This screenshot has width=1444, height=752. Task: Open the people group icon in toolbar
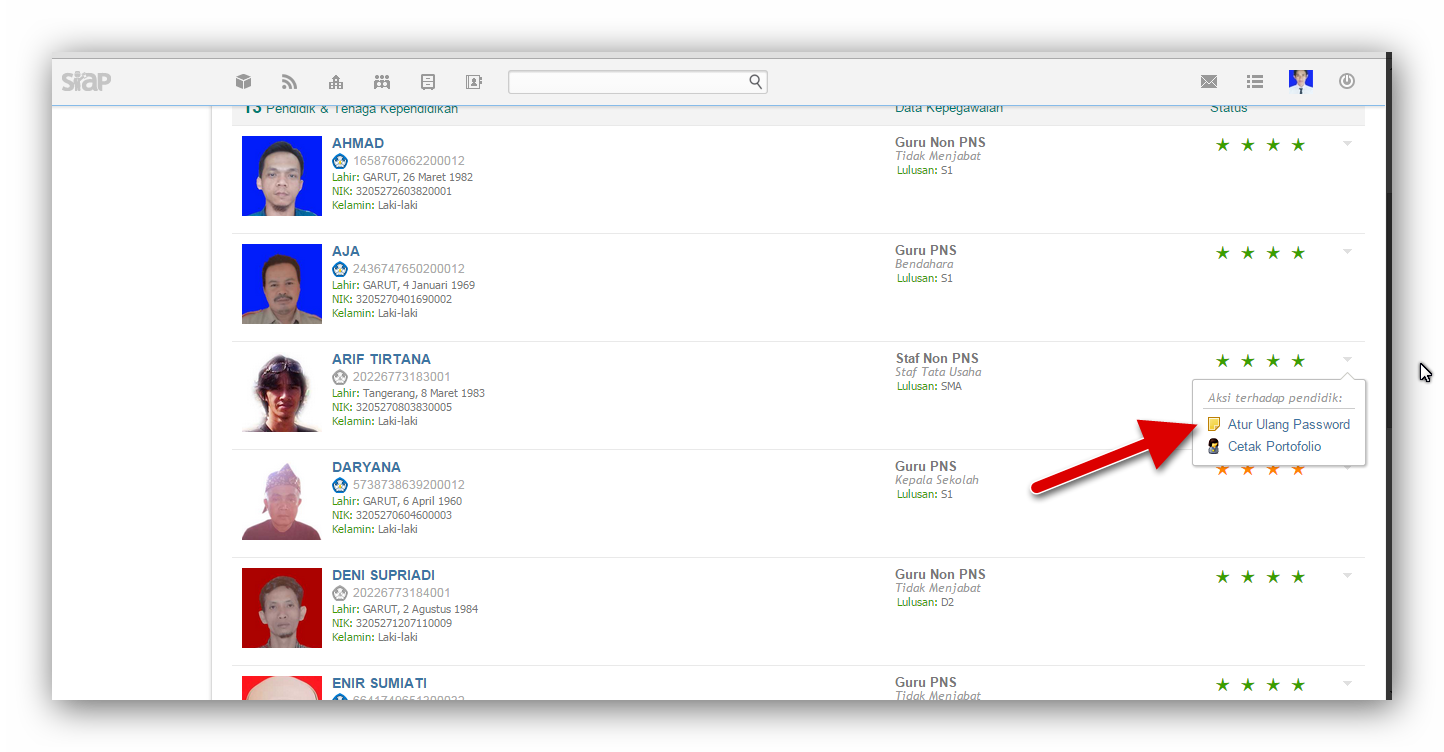[382, 82]
